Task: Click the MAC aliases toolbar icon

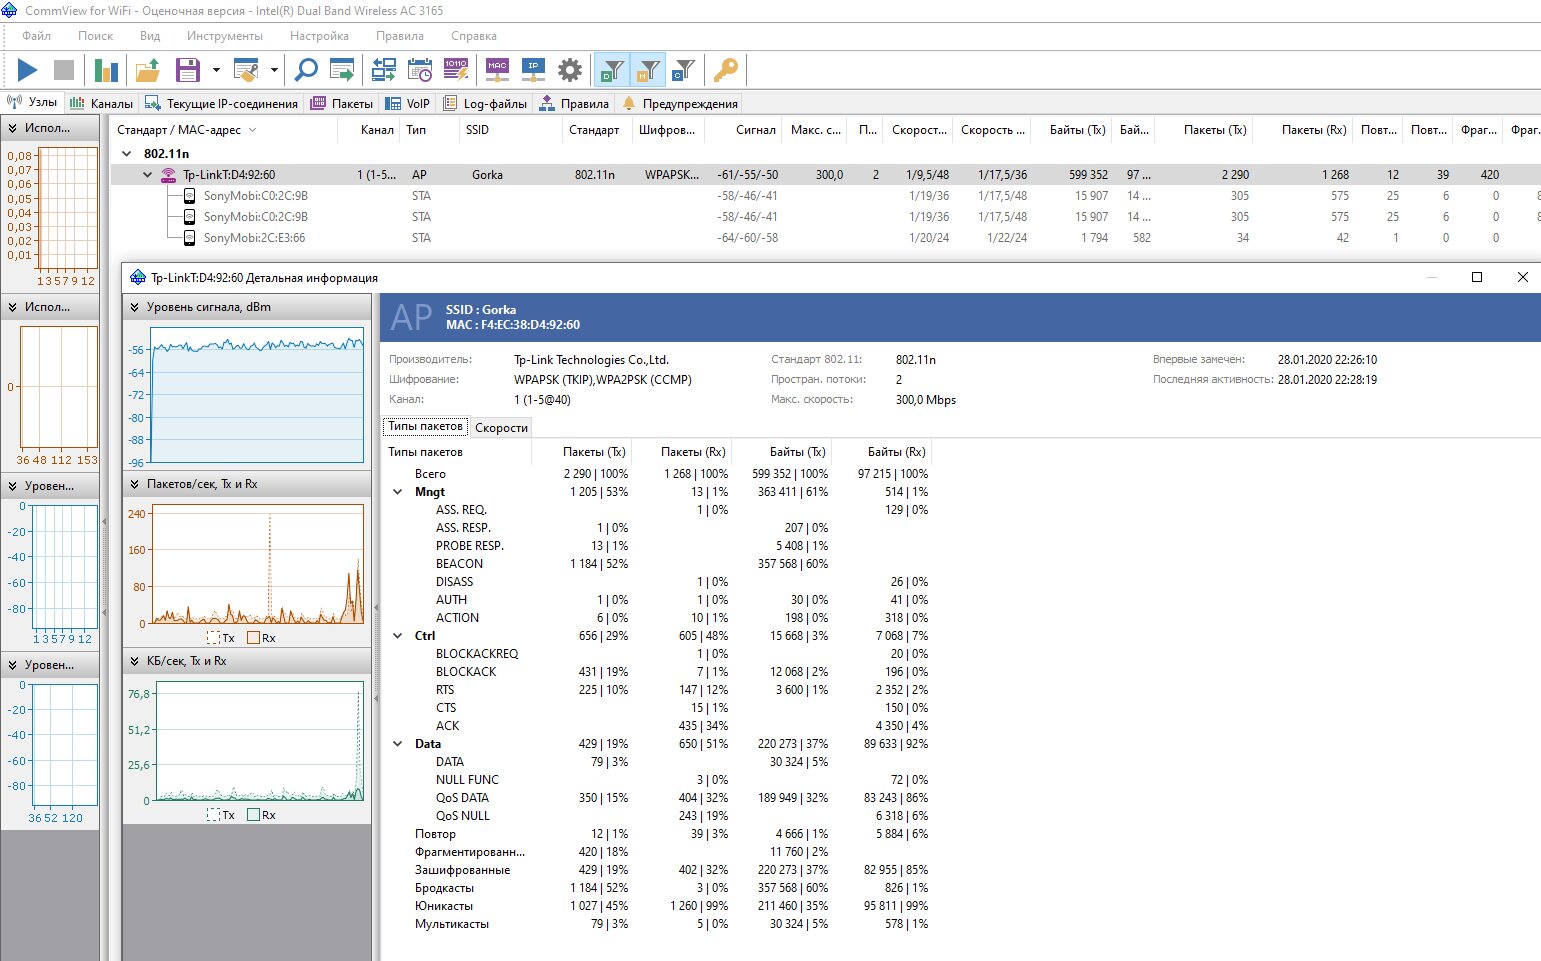Action: [497, 70]
